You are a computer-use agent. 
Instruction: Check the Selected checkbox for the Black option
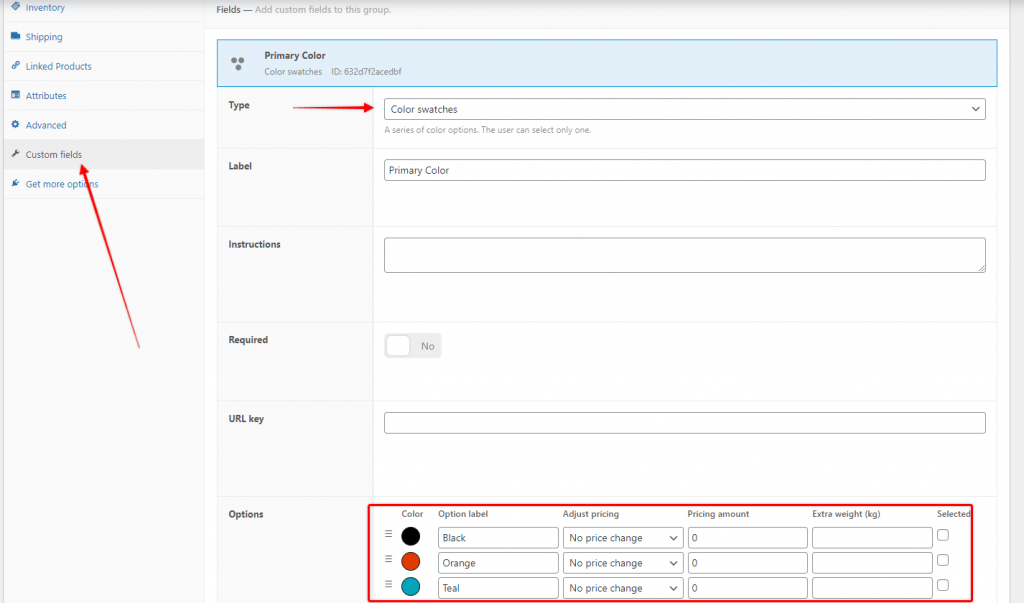(943, 535)
